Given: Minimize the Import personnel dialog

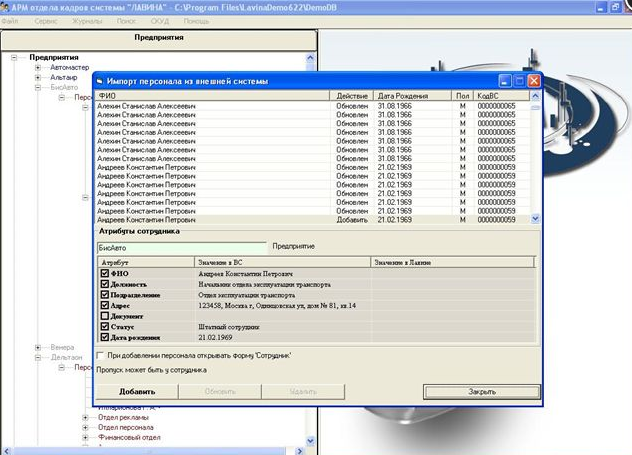Looking at the screenshot, I should click(506, 80).
